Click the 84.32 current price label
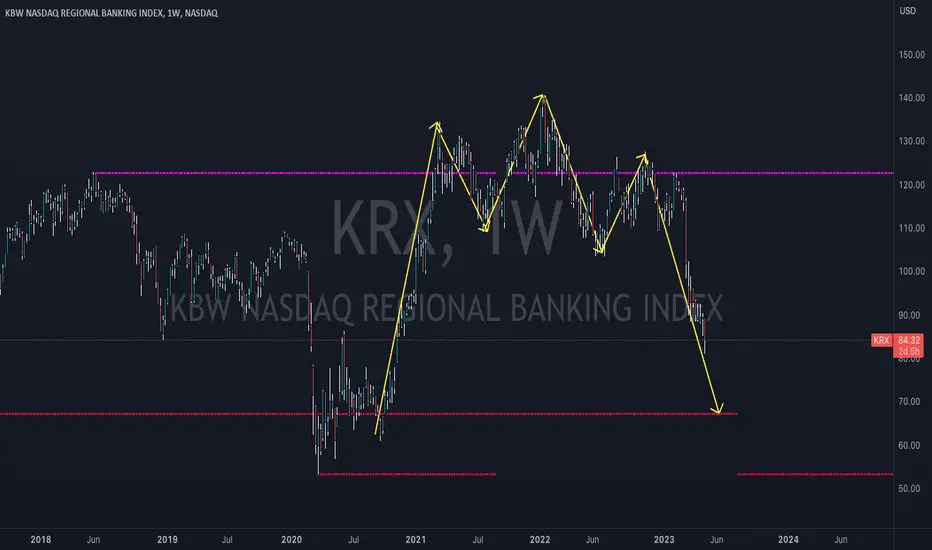The height and width of the screenshot is (550, 932). pos(909,340)
